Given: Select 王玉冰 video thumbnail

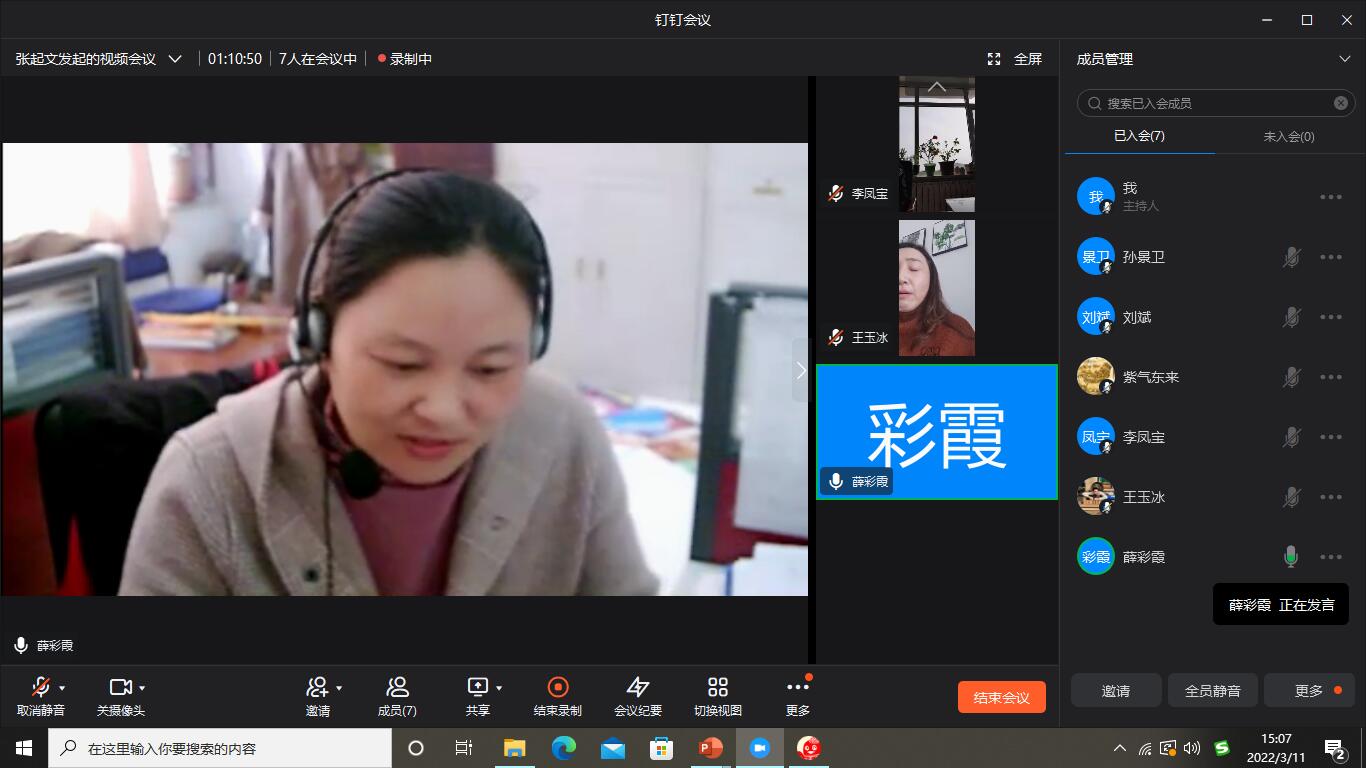Looking at the screenshot, I should tap(937, 288).
